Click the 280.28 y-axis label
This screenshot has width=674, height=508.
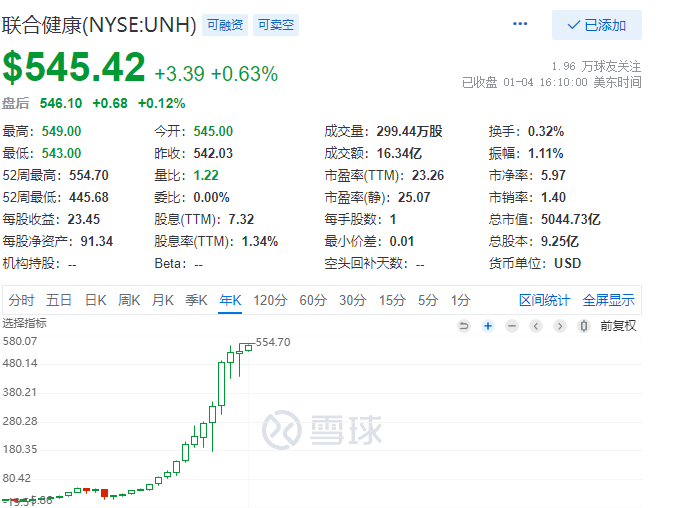pos(20,421)
